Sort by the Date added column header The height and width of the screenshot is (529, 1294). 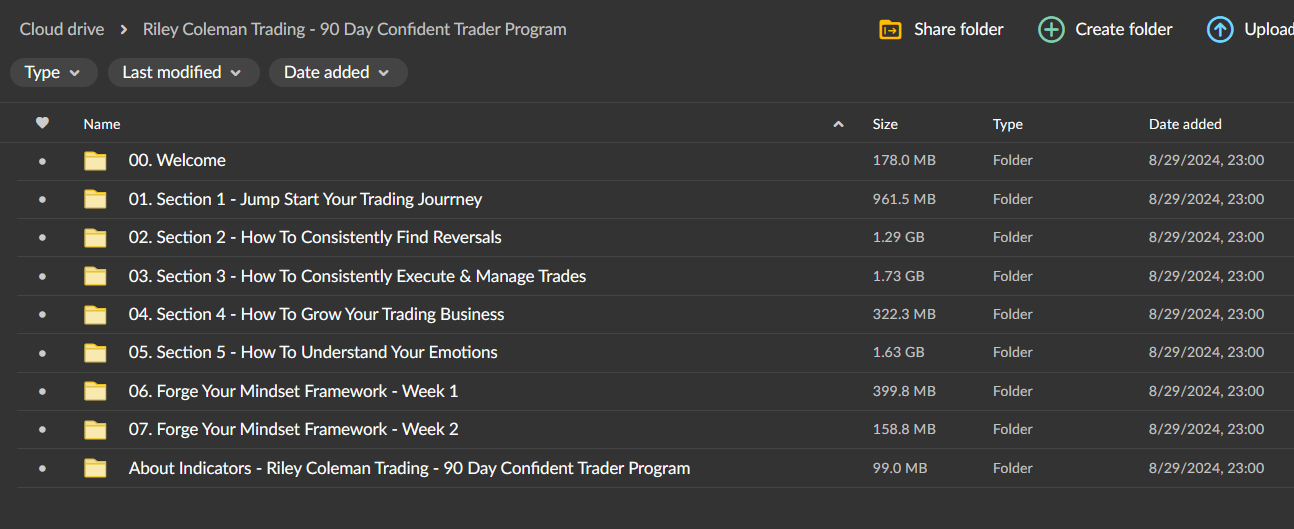pos(1185,124)
